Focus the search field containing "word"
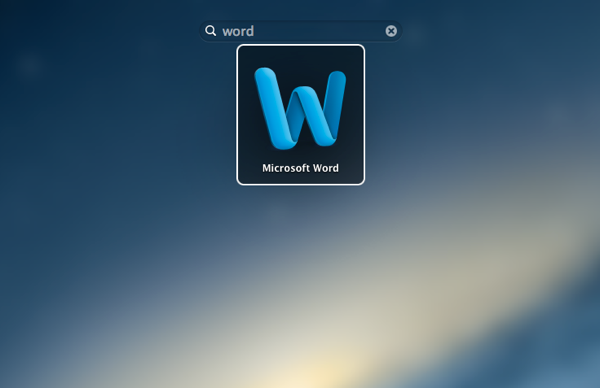The height and width of the screenshot is (388, 600). (x=300, y=31)
